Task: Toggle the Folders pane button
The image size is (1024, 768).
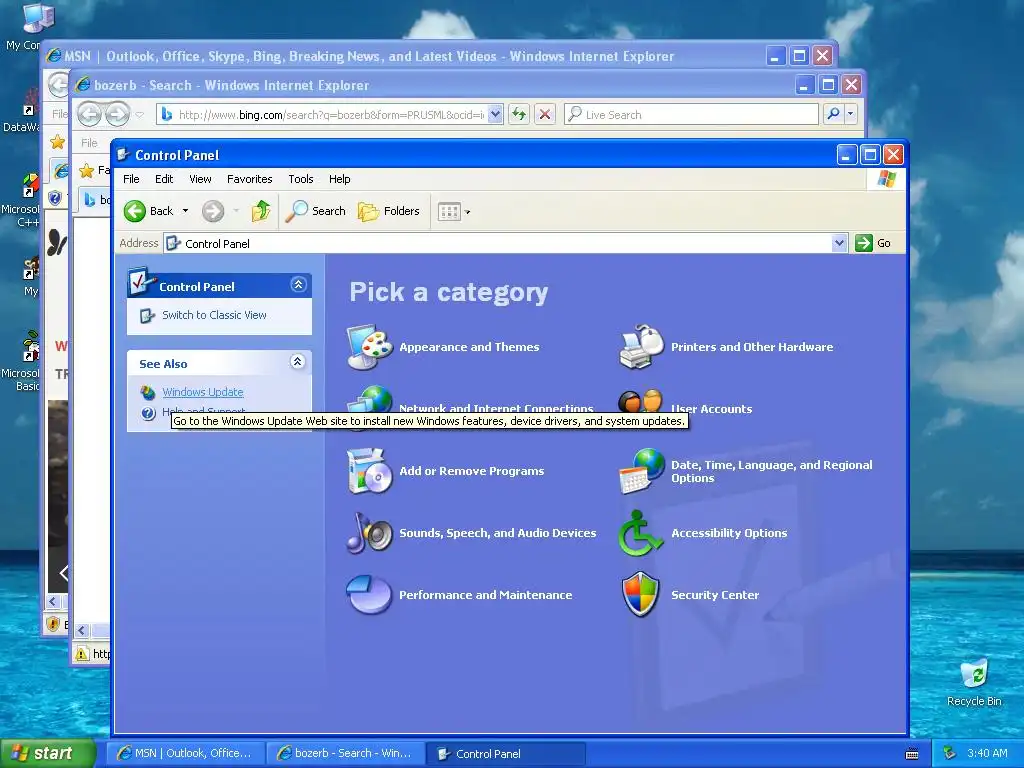Action: tap(389, 211)
